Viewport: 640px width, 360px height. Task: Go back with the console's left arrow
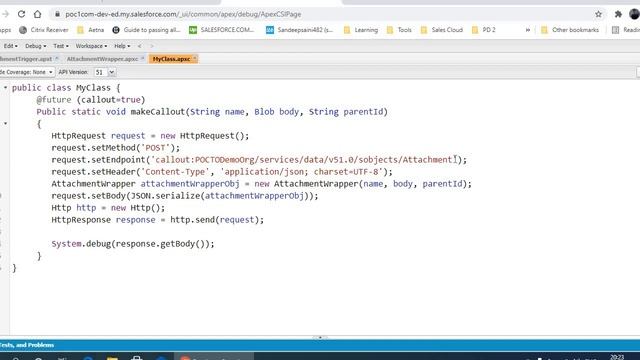(x=139, y=46)
